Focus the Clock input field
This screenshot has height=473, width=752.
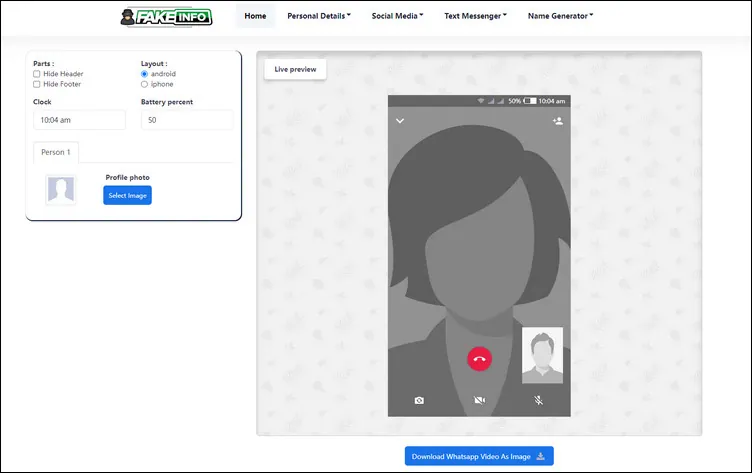pyautogui.click(x=80, y=120)
